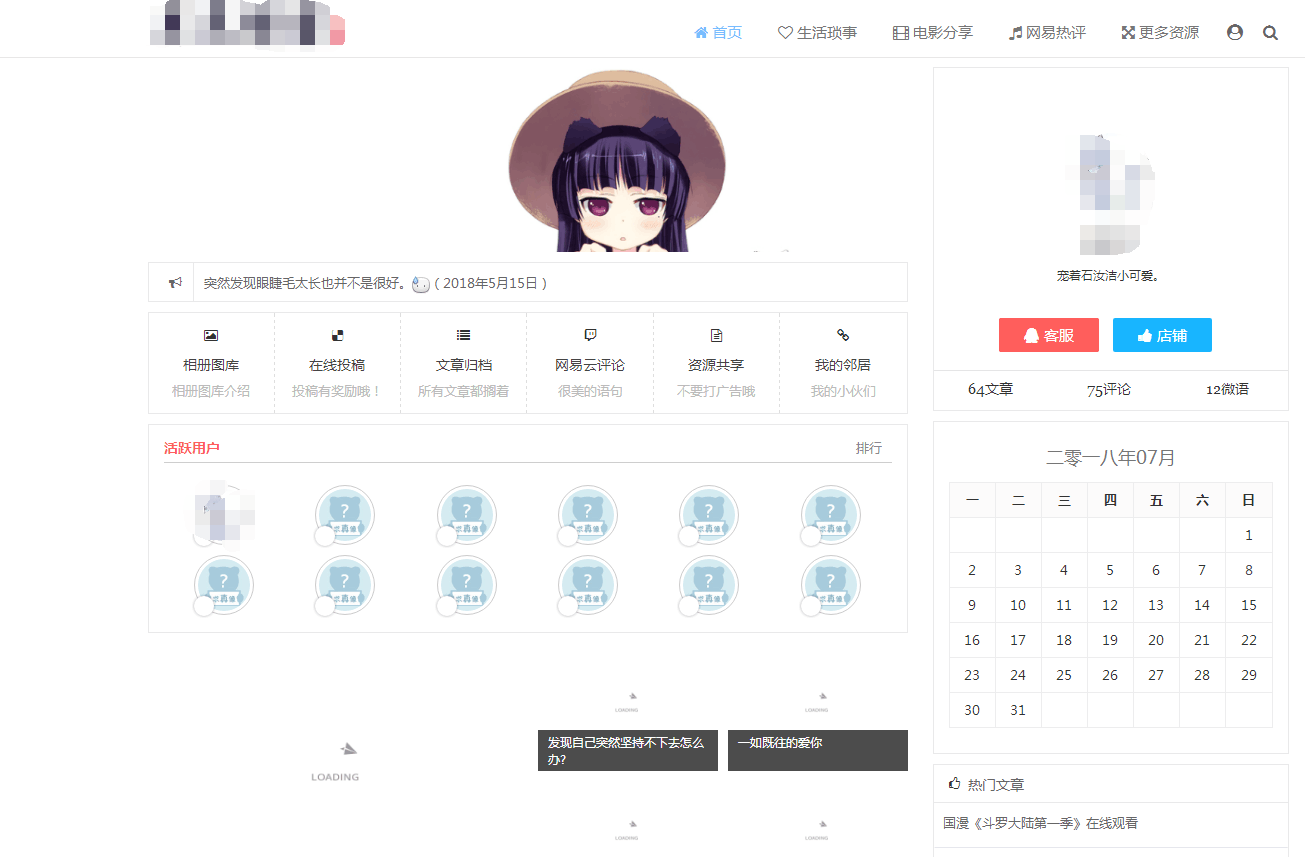Open the 电影分享 movie sharing menu
The width and height of the screenshot is (1305, 857).
[x=932, y=32]
